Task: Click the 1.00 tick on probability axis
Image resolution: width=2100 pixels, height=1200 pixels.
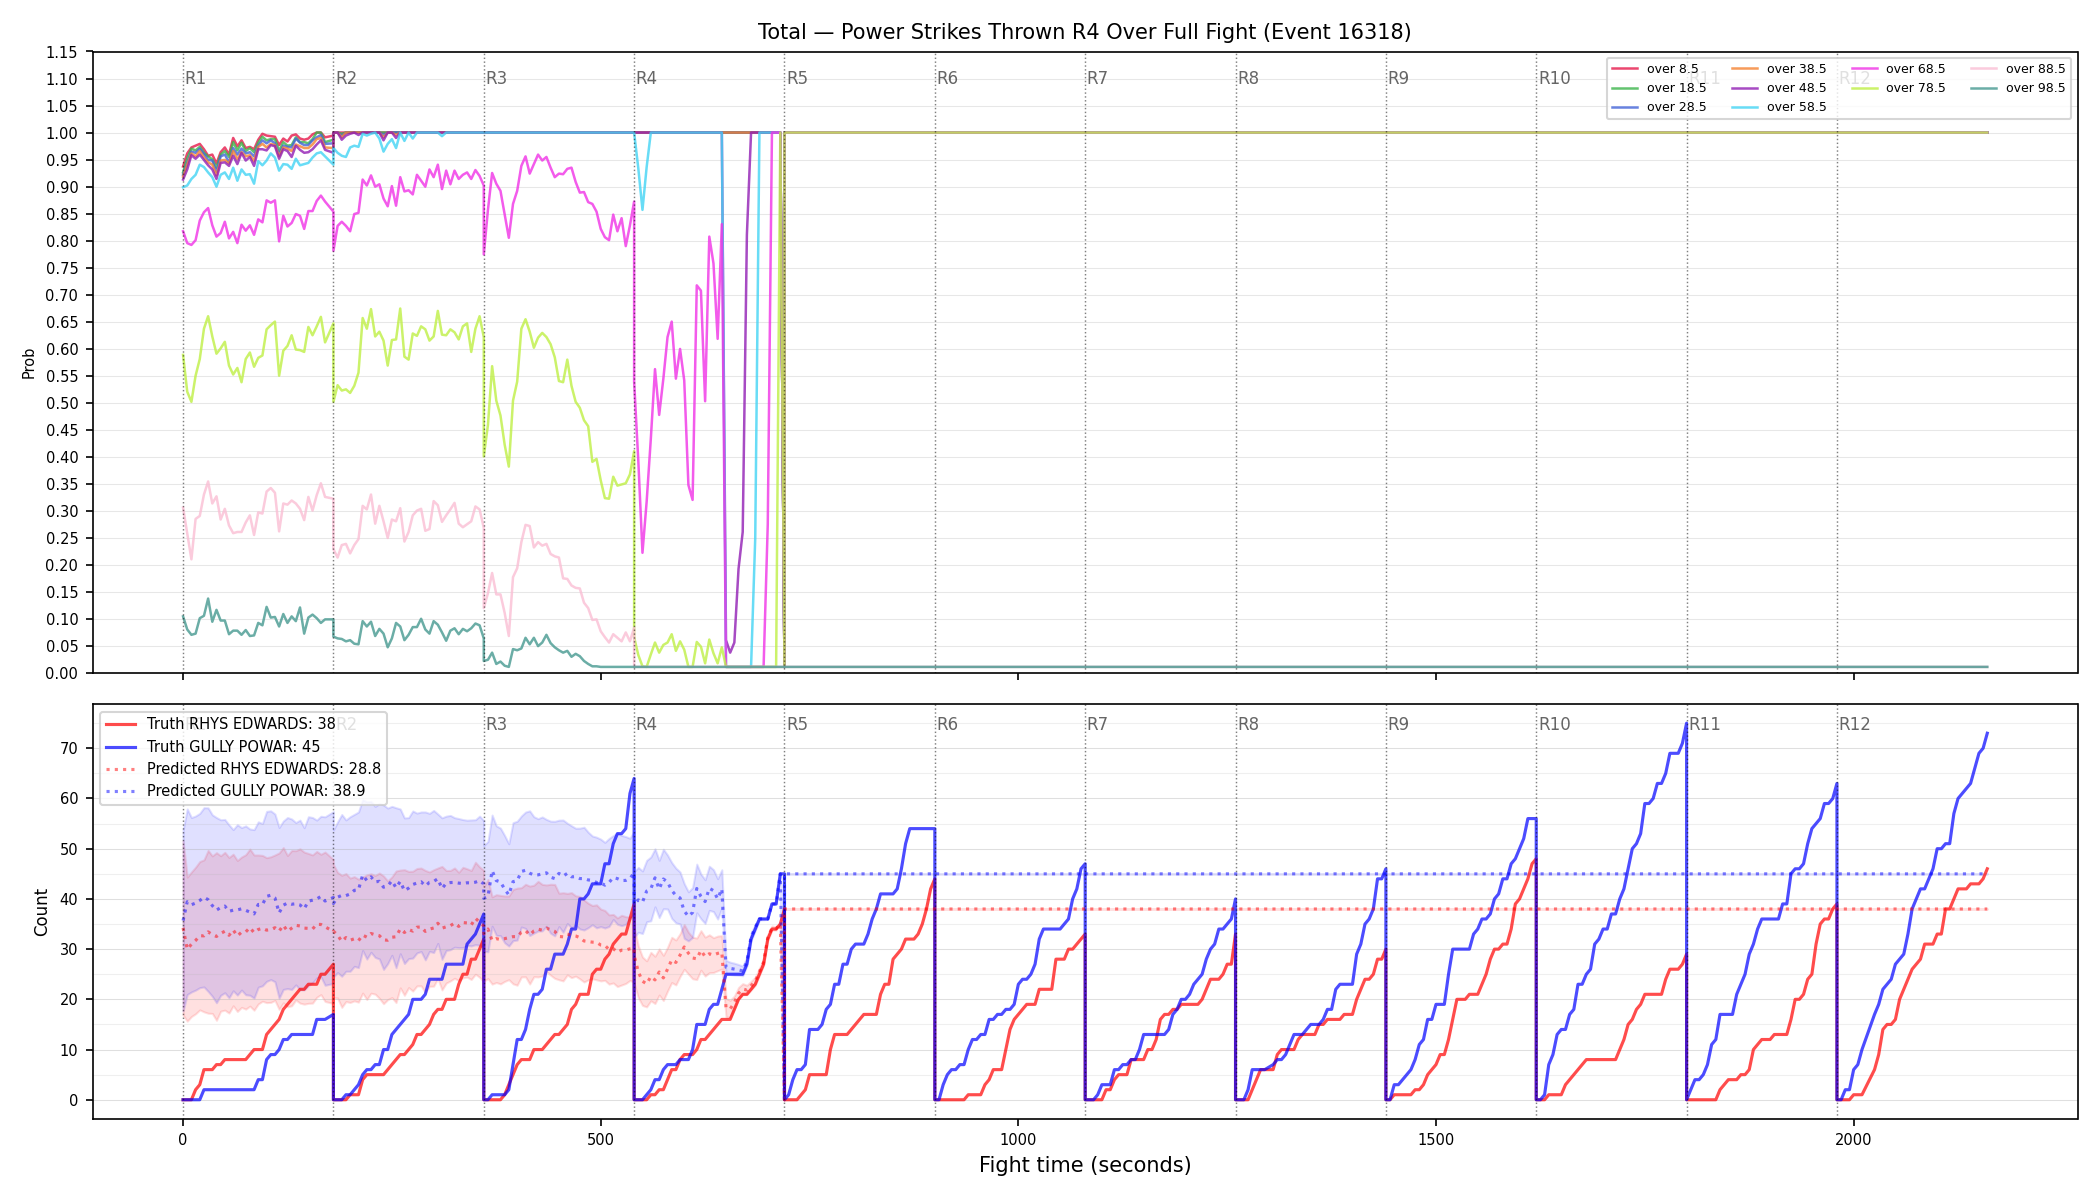Action: (62, 133)
